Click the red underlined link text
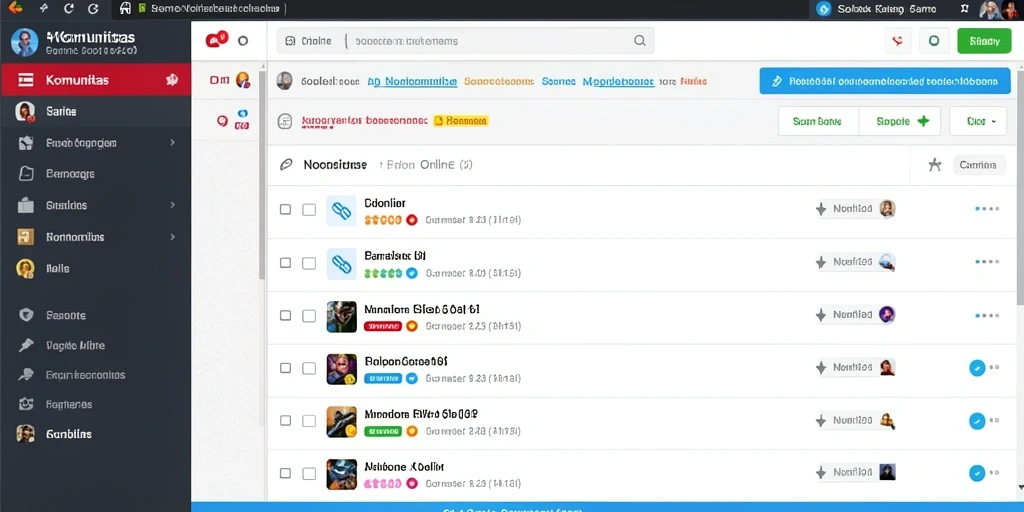 coord(364,121)
